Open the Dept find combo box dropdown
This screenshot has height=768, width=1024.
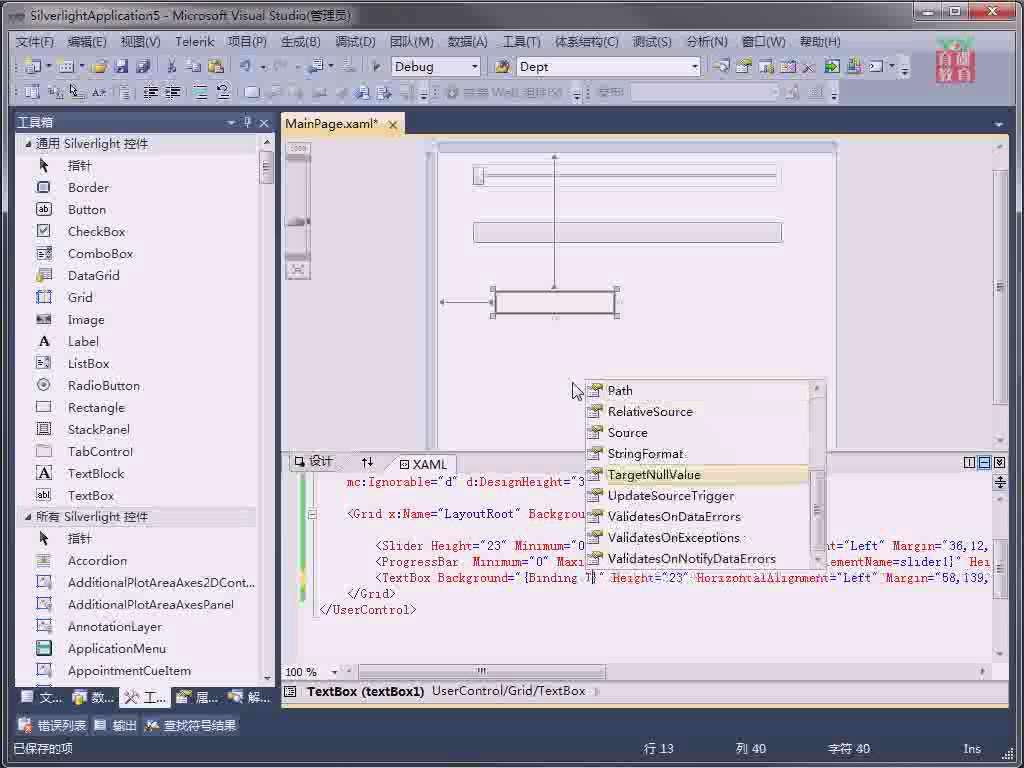(x=694, y=67)
